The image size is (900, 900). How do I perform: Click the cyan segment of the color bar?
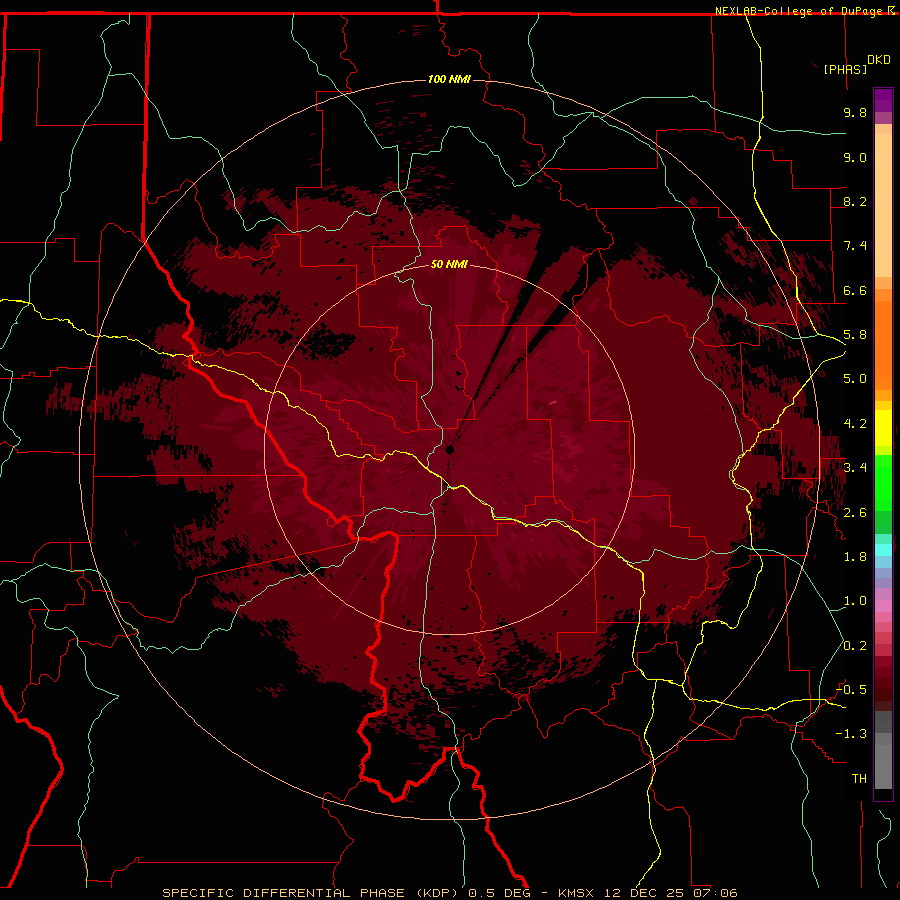883,550
